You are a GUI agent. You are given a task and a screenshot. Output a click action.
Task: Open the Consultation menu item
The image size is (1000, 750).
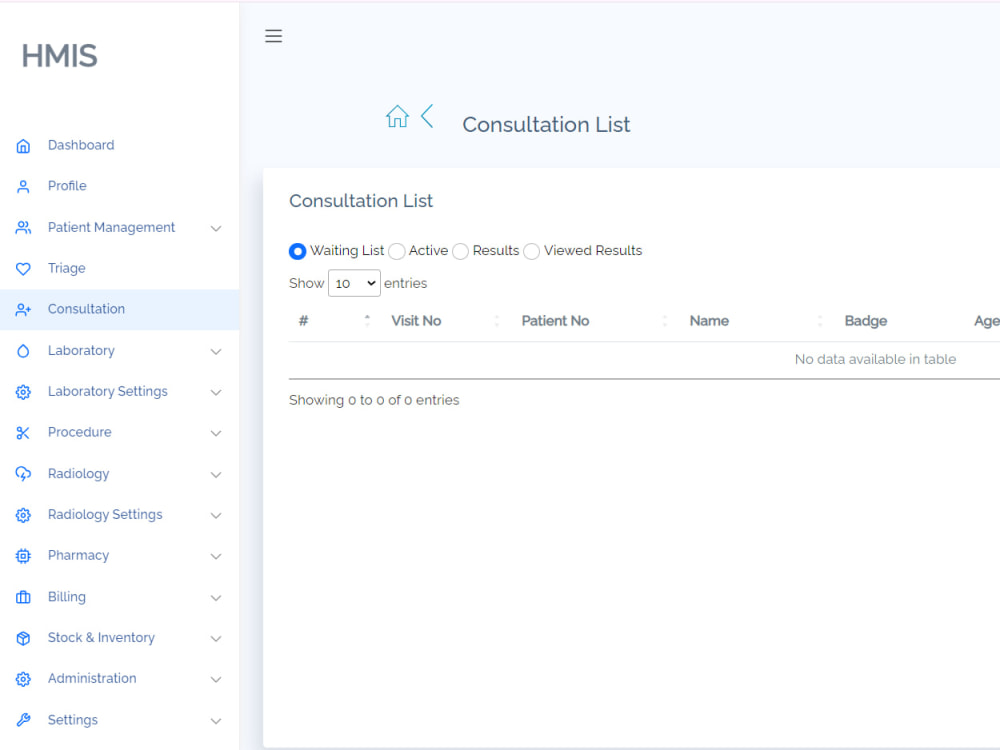[119, 309]
